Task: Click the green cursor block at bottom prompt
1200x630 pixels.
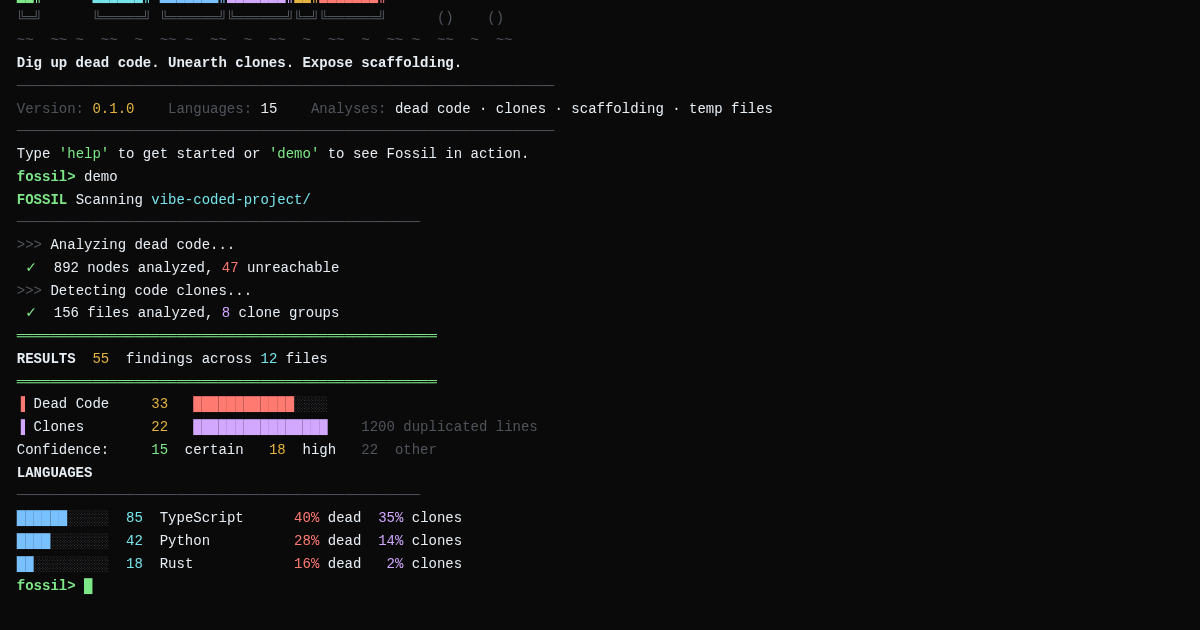Action: (x=88, y=586)
